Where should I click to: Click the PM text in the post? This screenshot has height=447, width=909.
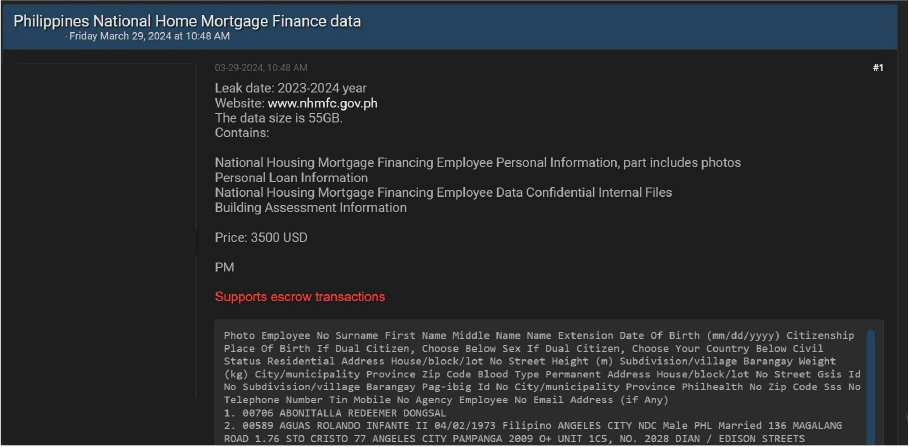(x=224, y=267)
